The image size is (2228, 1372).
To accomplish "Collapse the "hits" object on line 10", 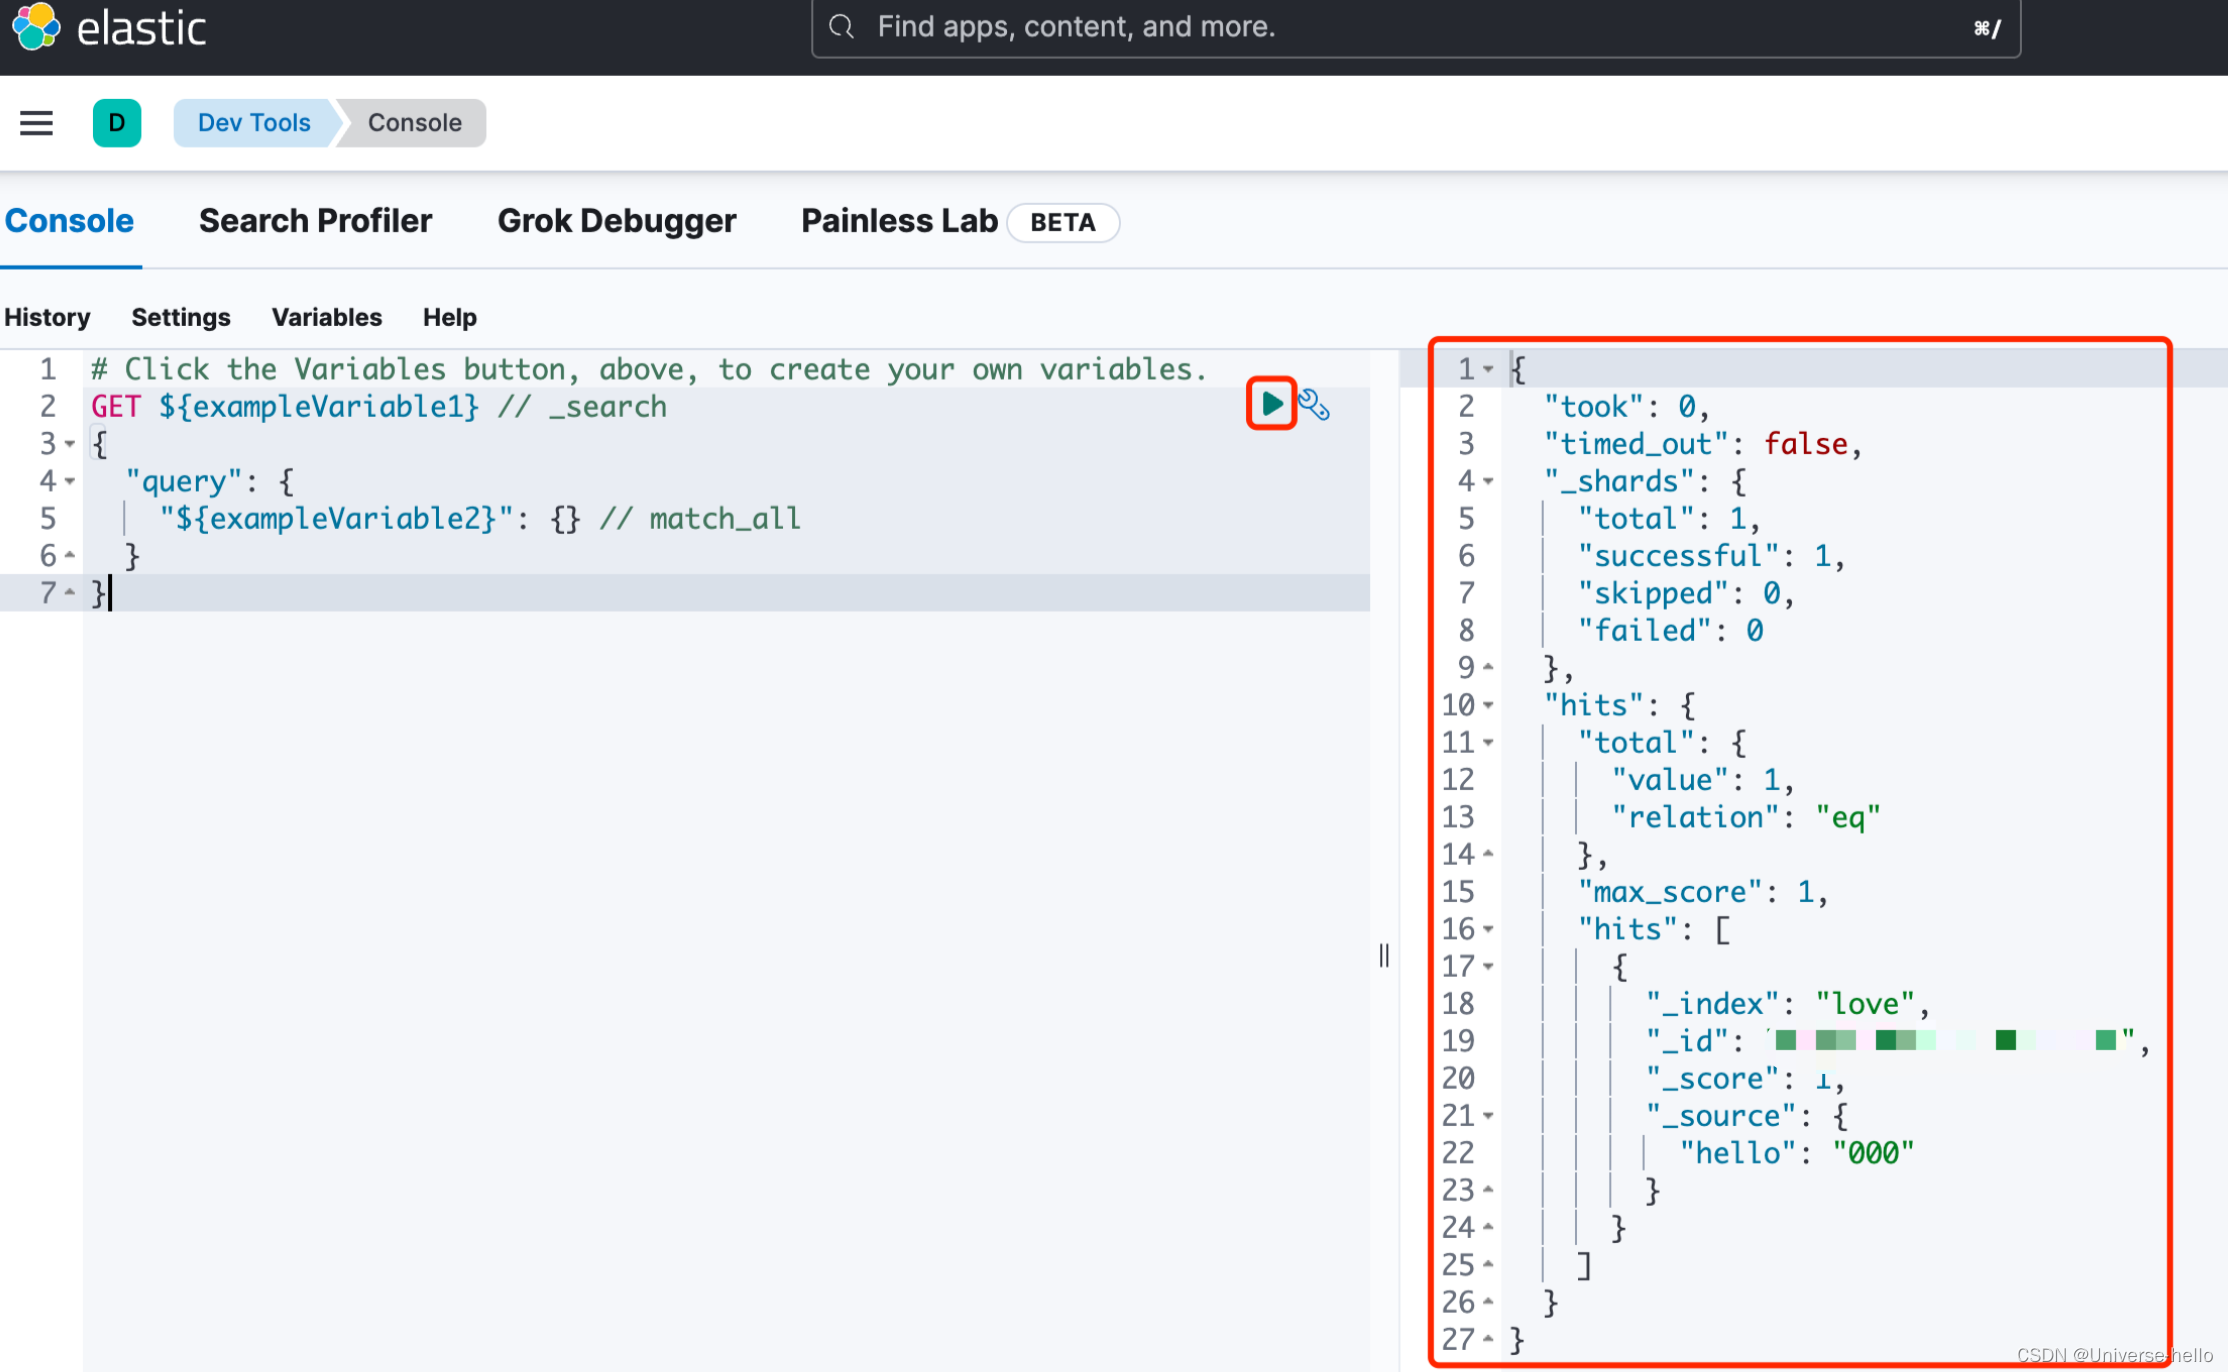I will pyautogui.click(x=1489, y=705).
